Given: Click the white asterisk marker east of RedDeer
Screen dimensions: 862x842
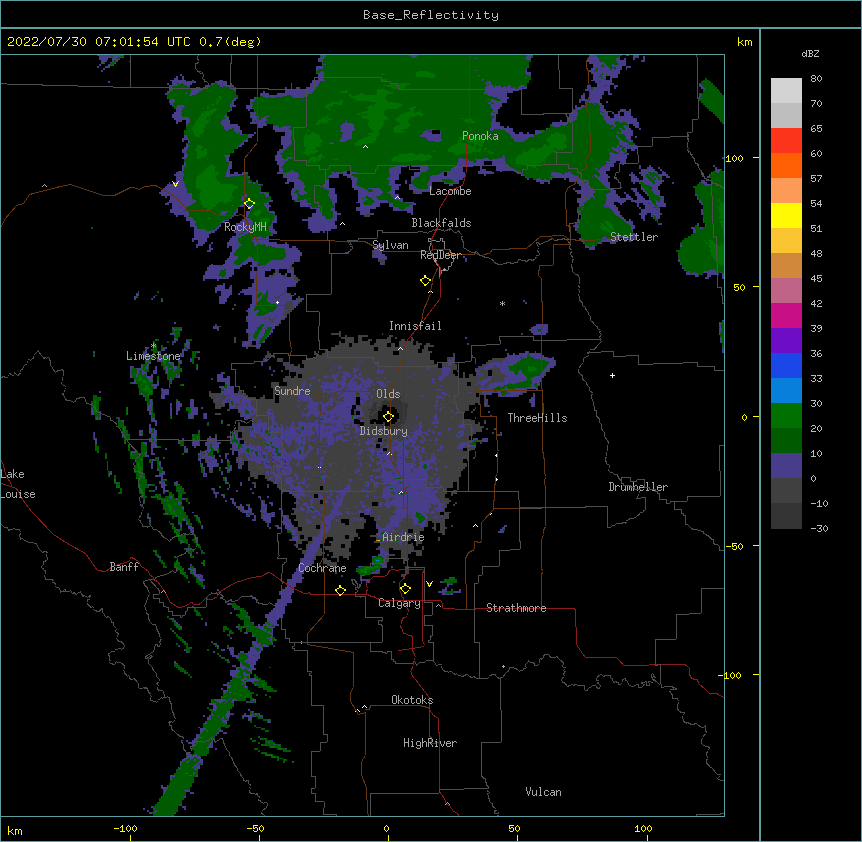Looking at the screenshot, I should (502, 303).
